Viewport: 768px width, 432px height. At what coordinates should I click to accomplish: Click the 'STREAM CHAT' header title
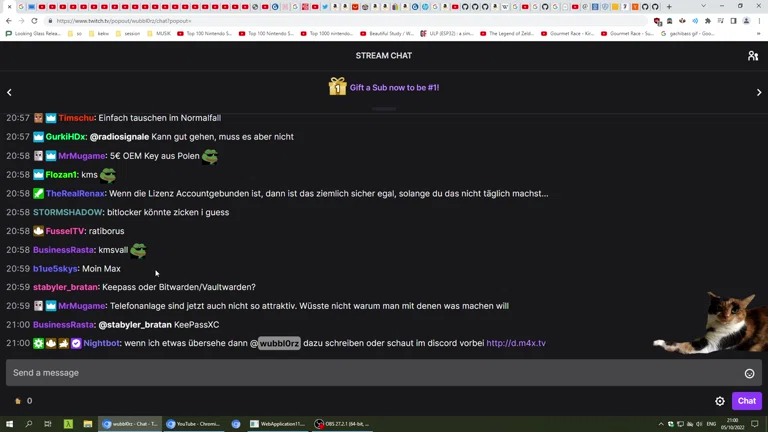(384, 55)
